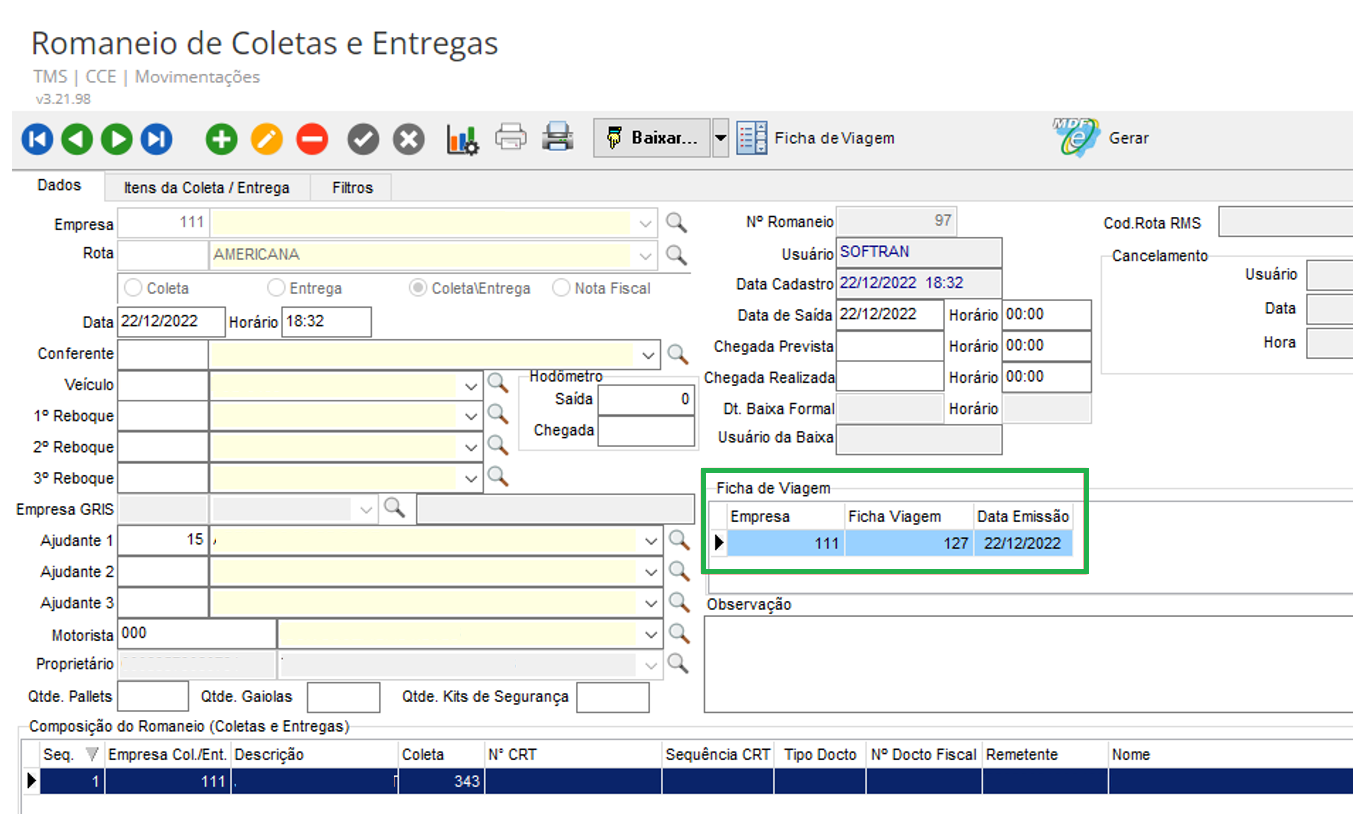The width and height of the screenshot is (1364, 814).
Task: Go to the last record
Action: point(156,139)
